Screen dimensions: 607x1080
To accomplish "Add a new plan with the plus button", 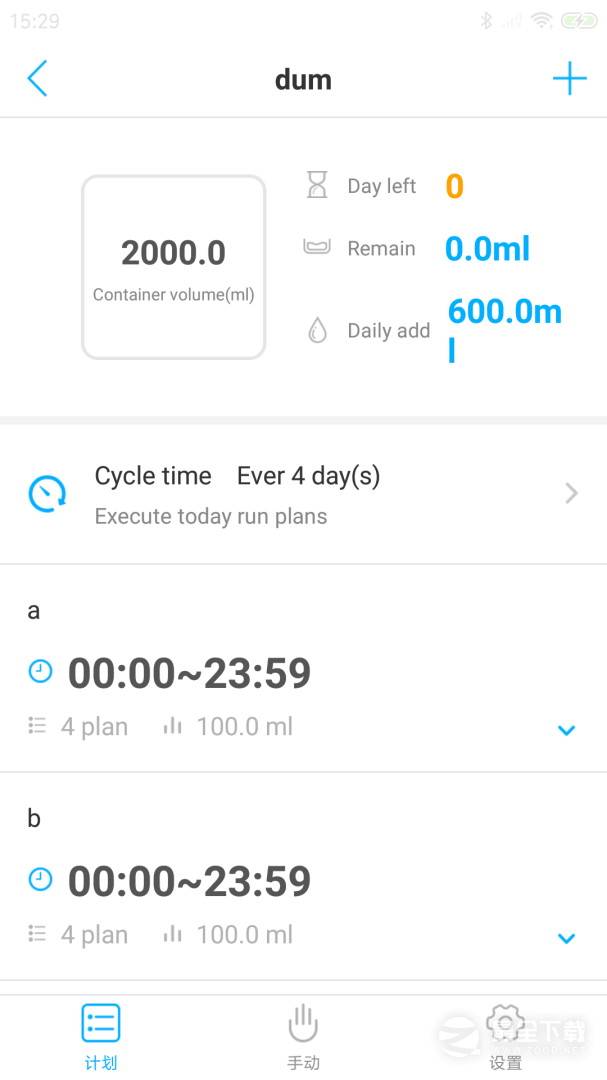I will [569, 78].
